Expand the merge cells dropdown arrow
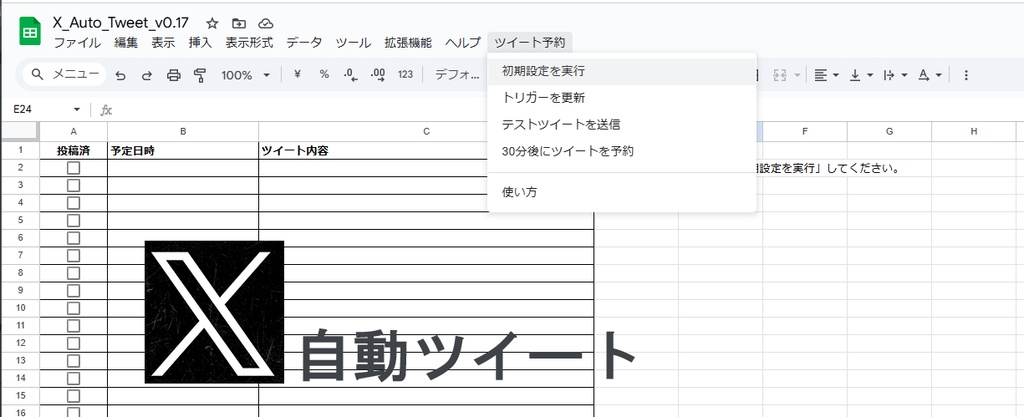This screenshot has width=1024, height=417. coord(797,75)
